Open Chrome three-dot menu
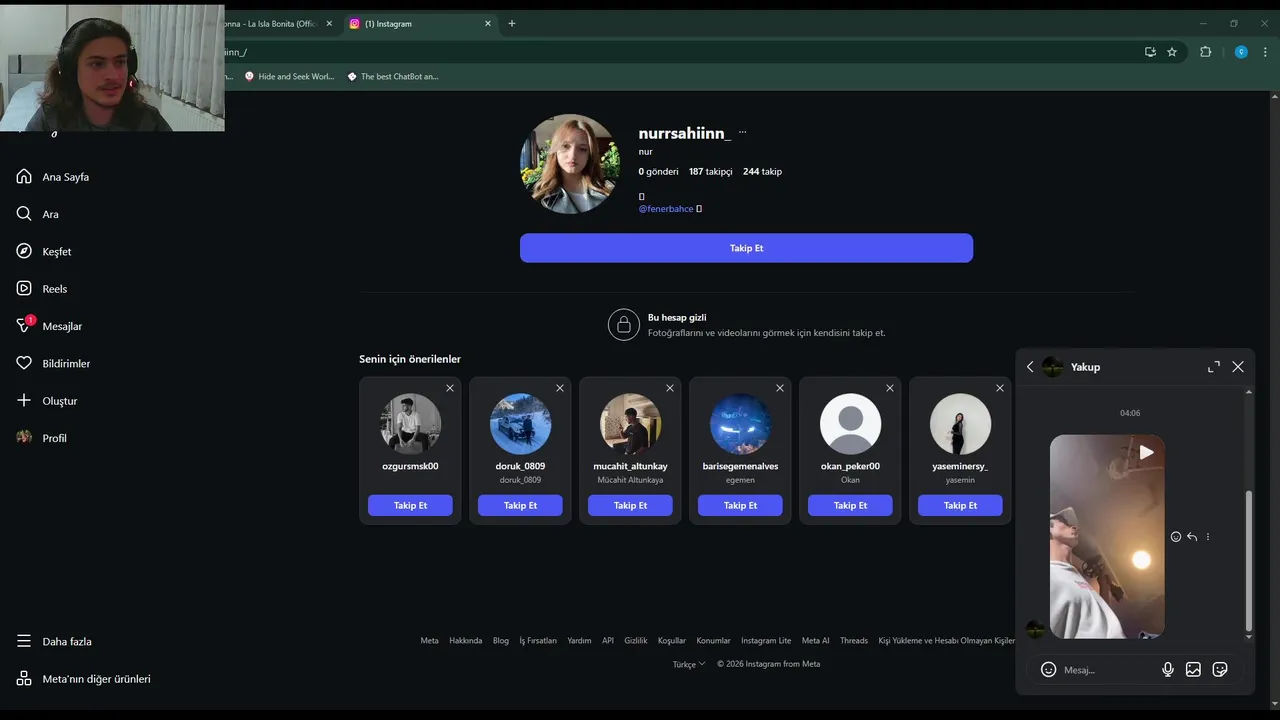The image size is (1280, 720). point(1265,52)
